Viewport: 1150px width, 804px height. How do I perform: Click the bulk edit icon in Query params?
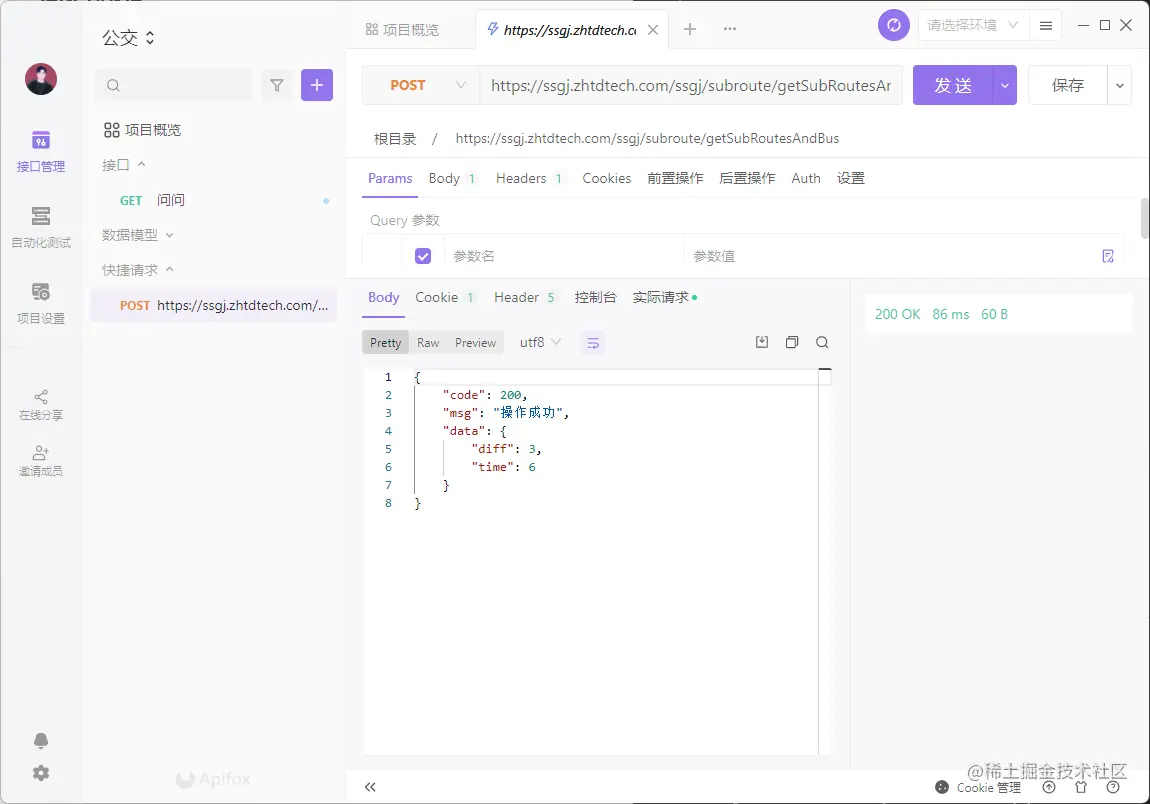(1108, 256)
